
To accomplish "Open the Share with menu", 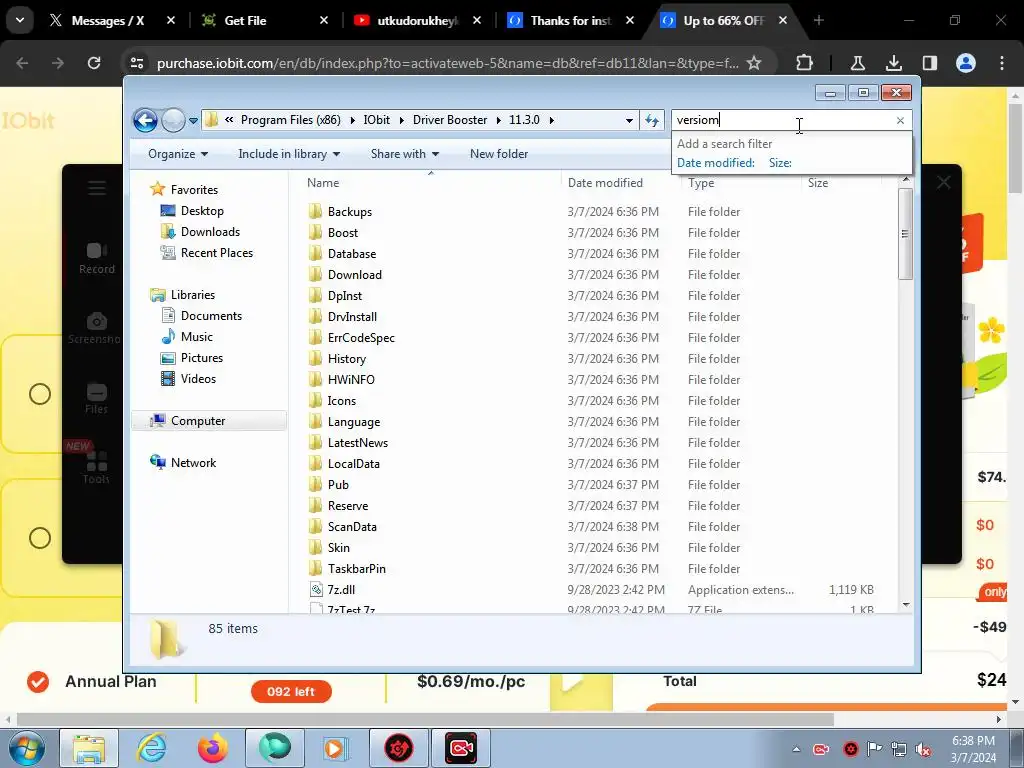I will coord(405,154).
